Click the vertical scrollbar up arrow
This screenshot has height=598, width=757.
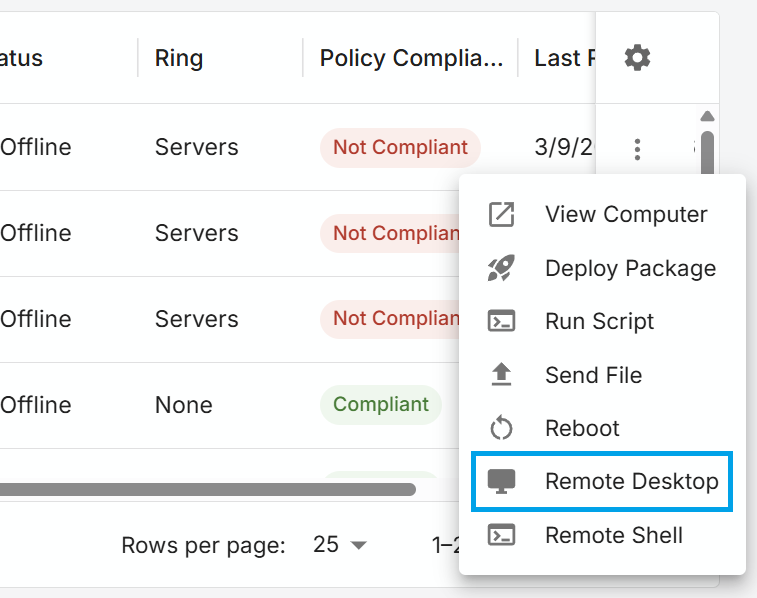point(707,116)
